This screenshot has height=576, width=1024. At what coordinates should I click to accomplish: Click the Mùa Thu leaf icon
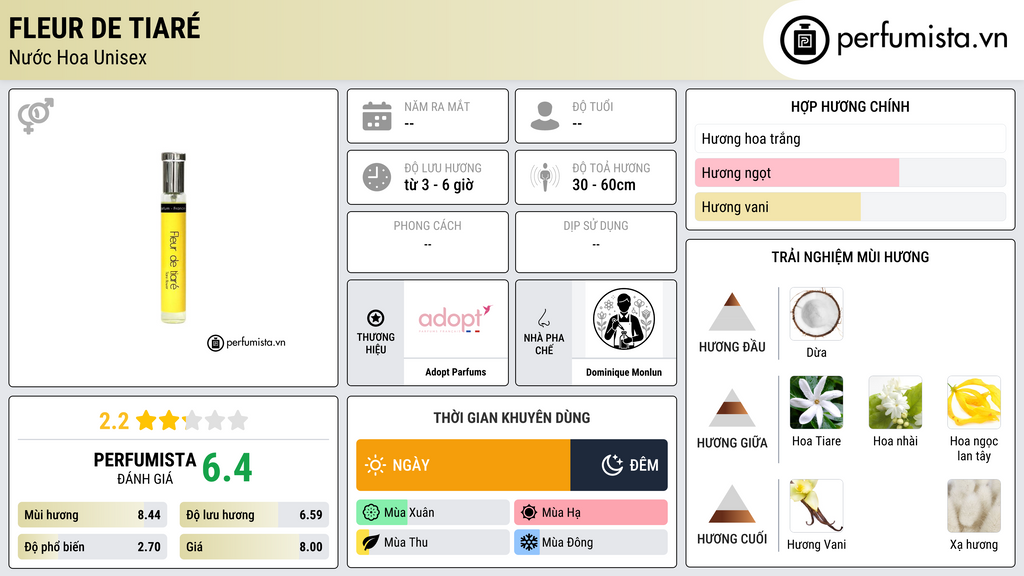click(x=371, y=542)
